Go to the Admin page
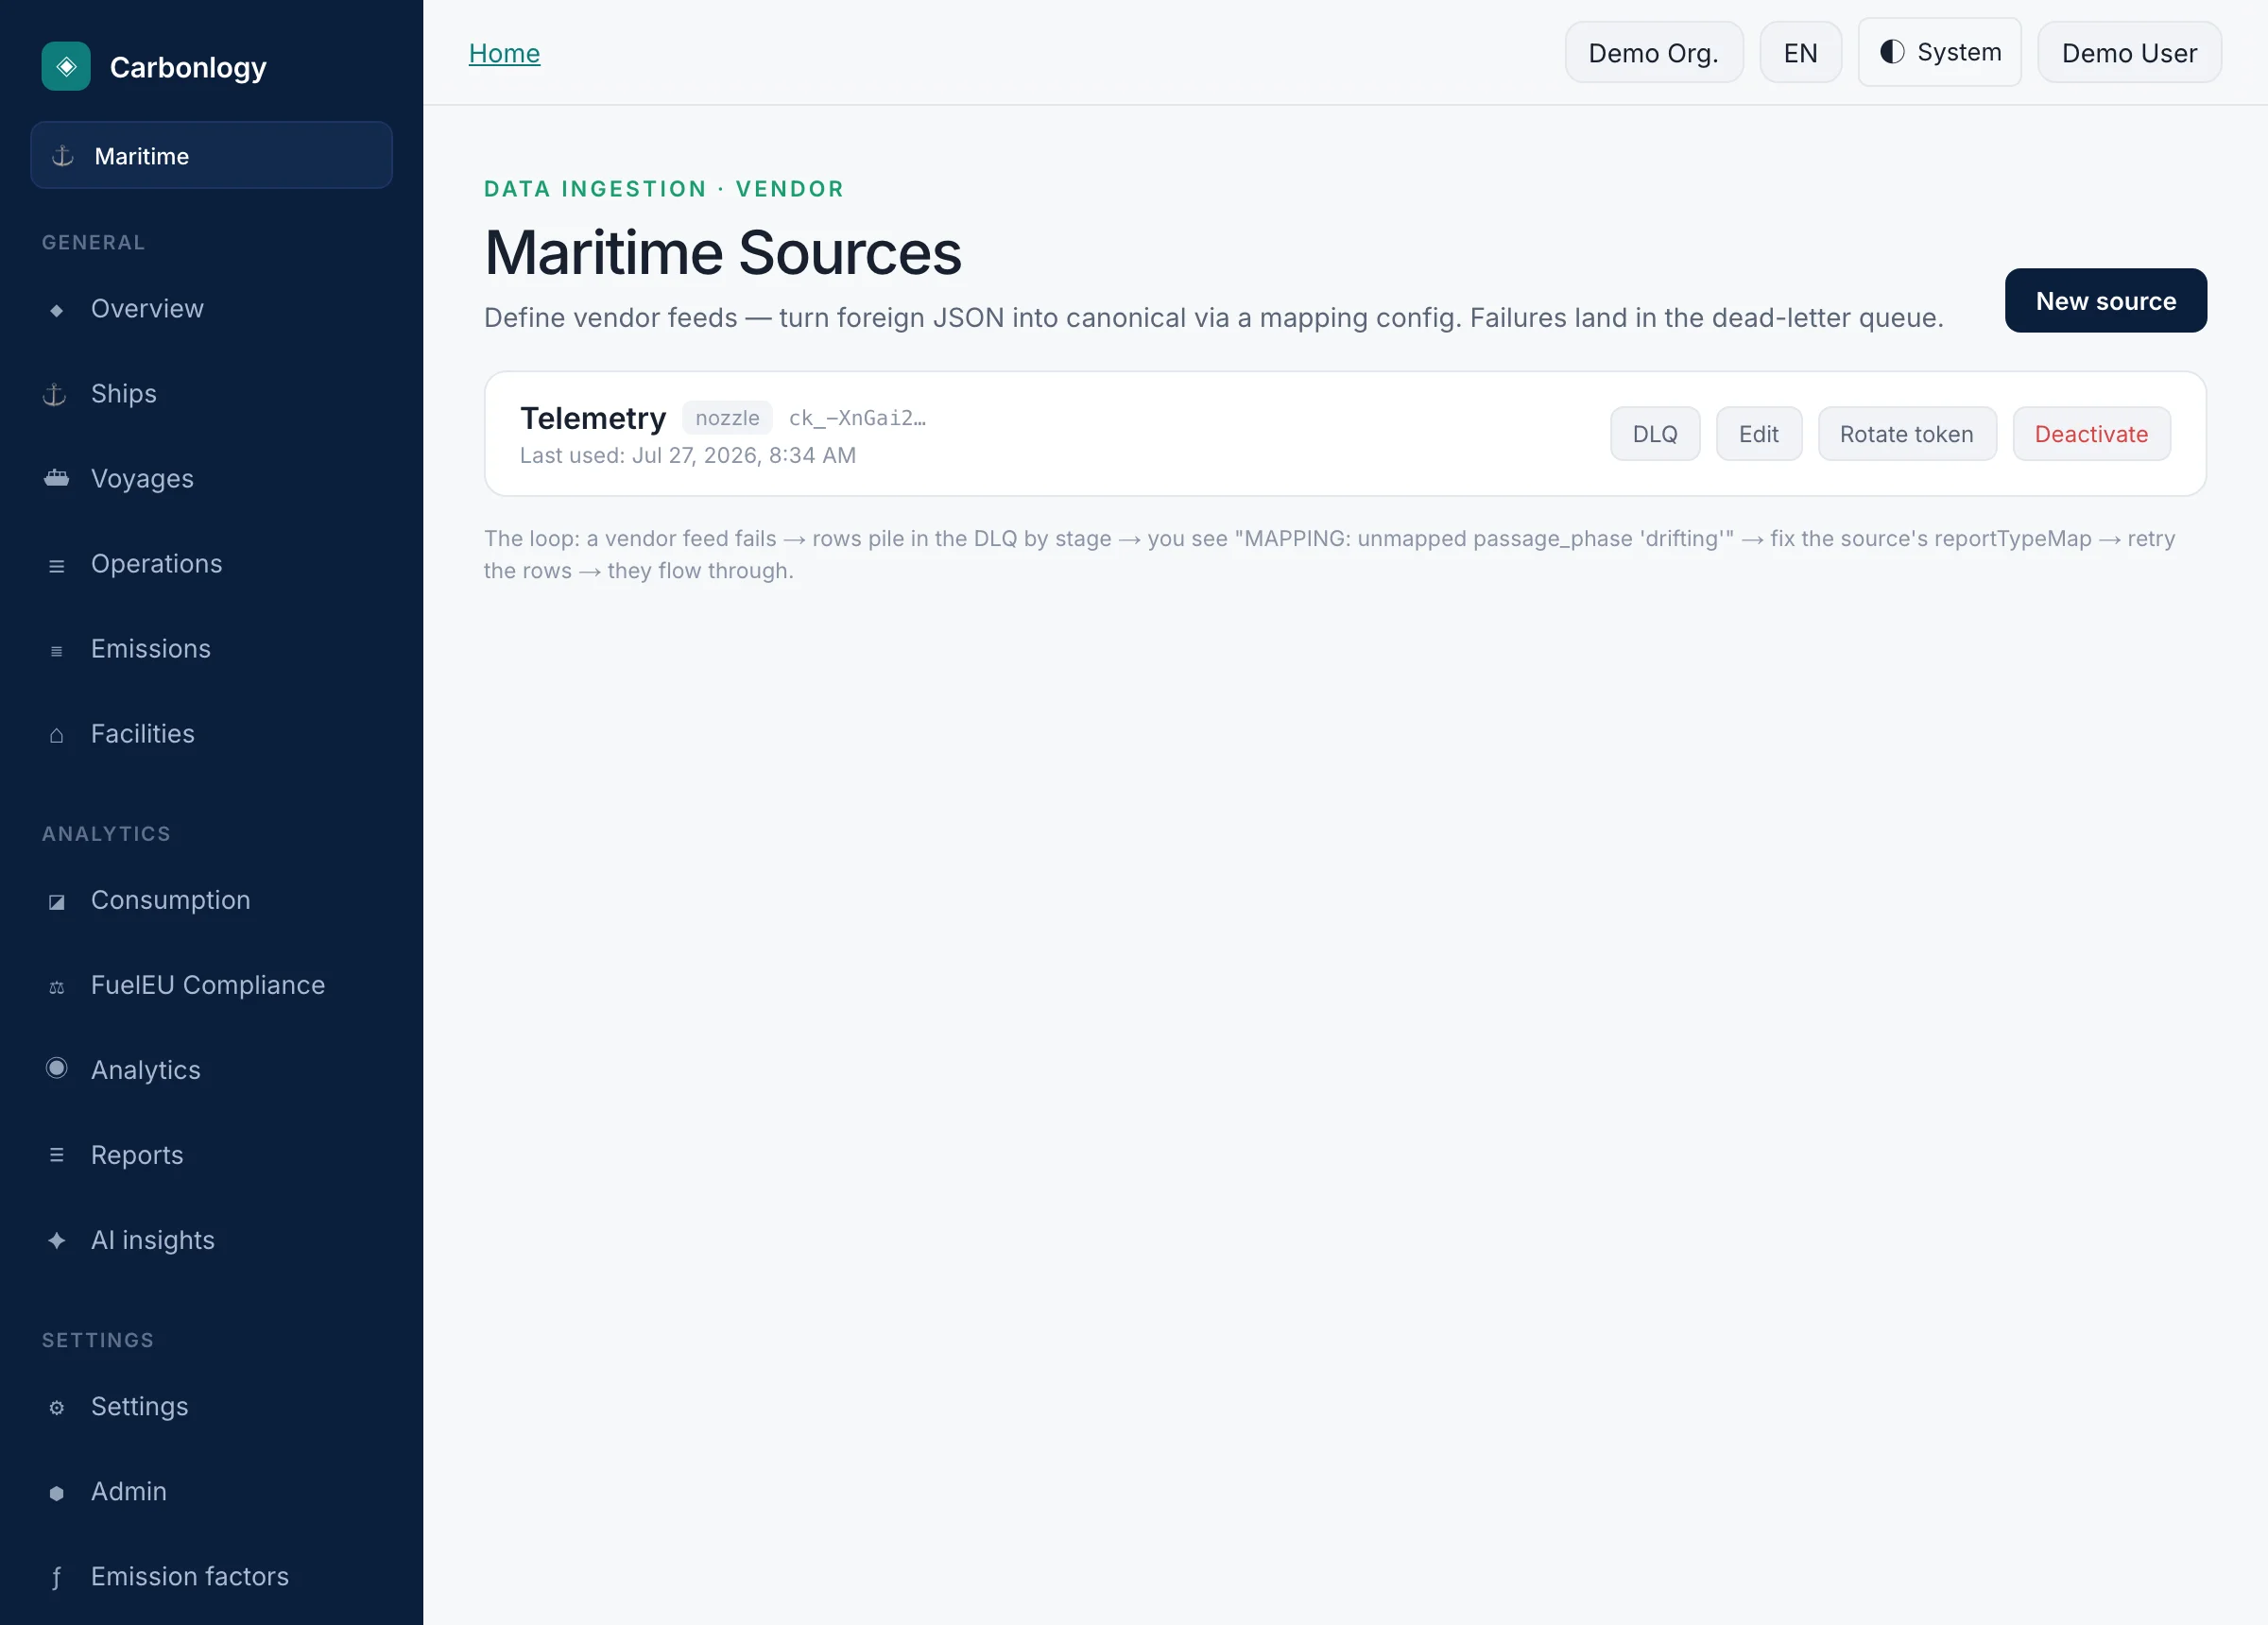 [x=211, y=1491]
